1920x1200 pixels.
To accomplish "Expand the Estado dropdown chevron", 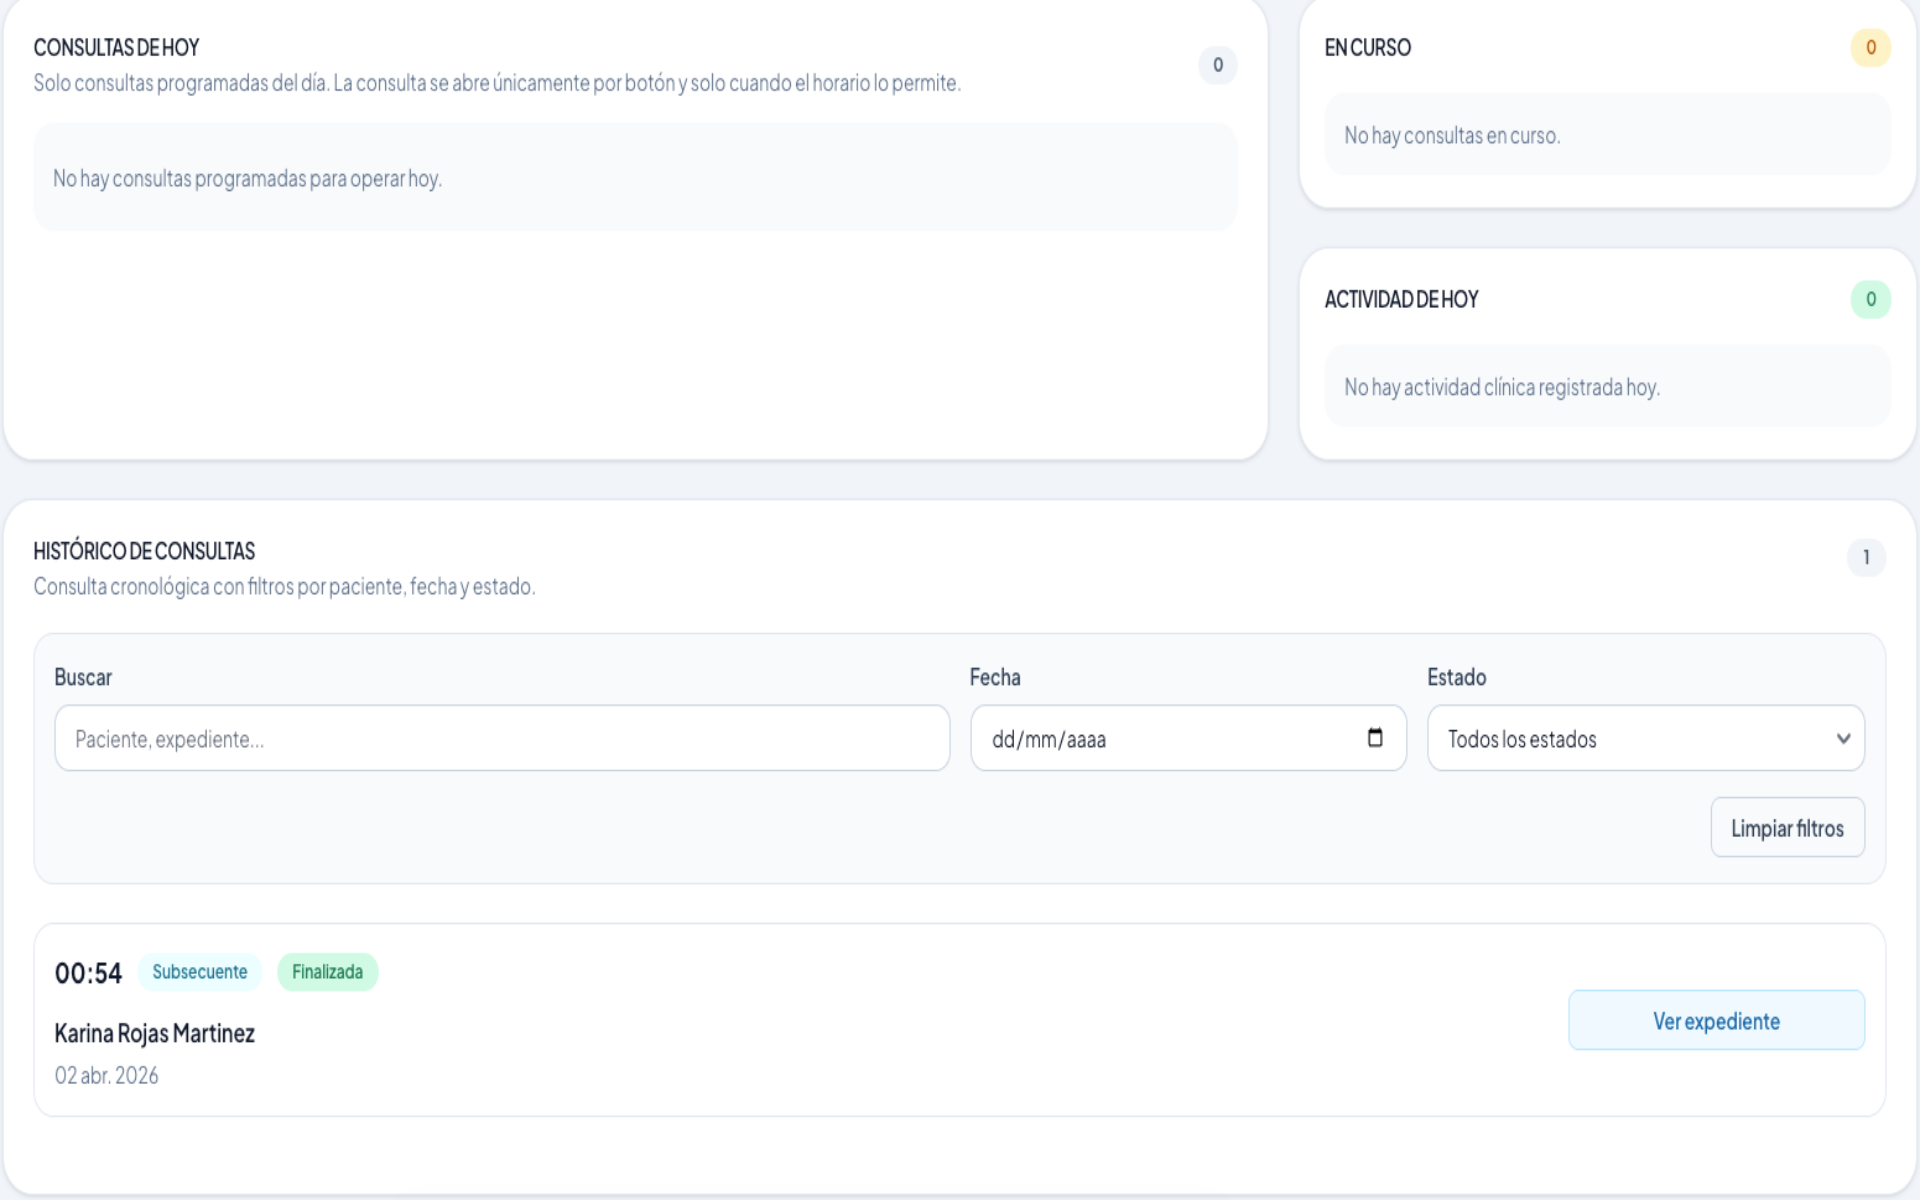I will point(1843,738).
